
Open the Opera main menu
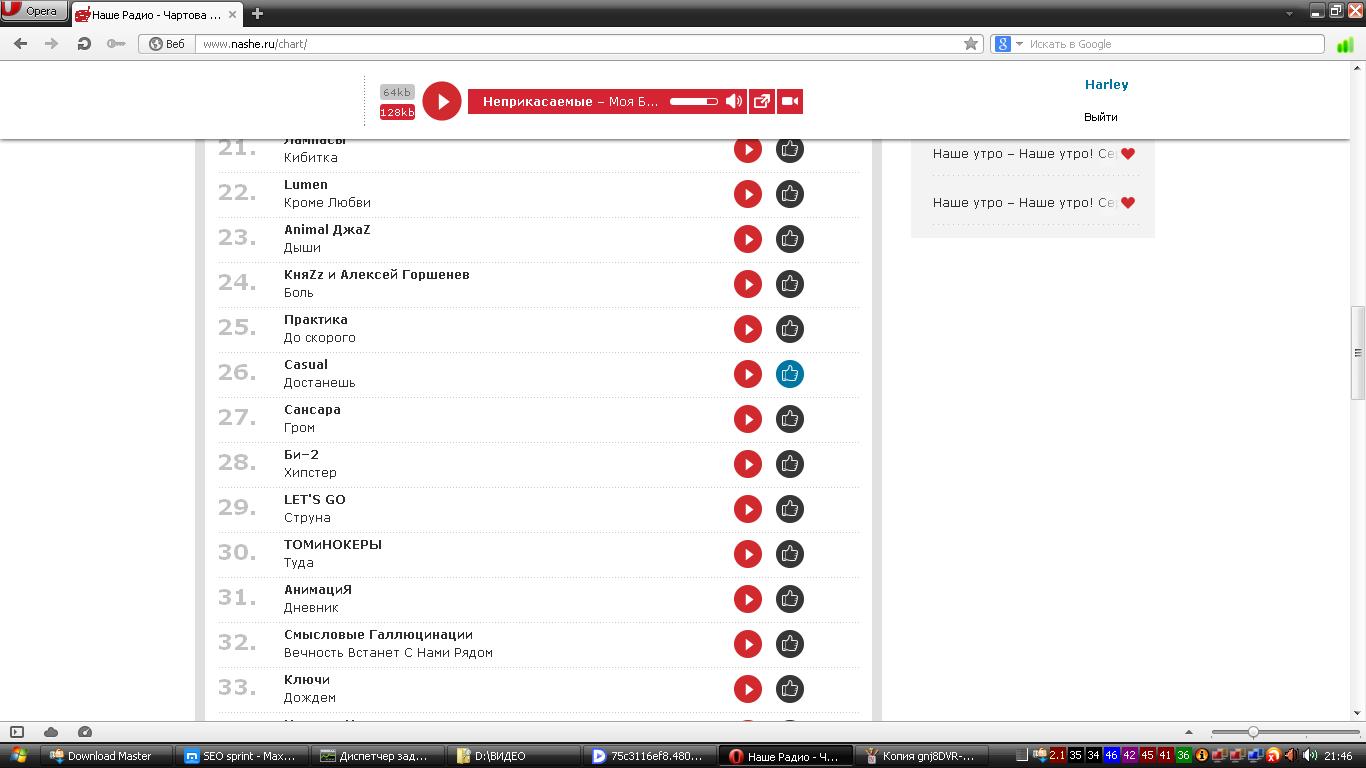point(34,11)
